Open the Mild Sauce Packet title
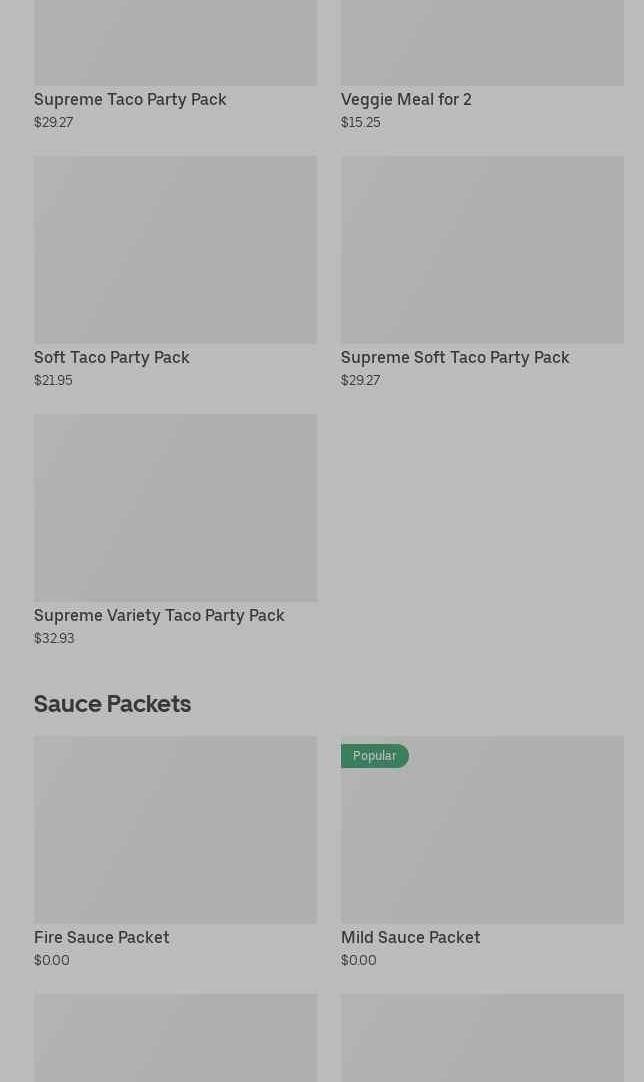644x1082 pixels. [x=410, y=937]
